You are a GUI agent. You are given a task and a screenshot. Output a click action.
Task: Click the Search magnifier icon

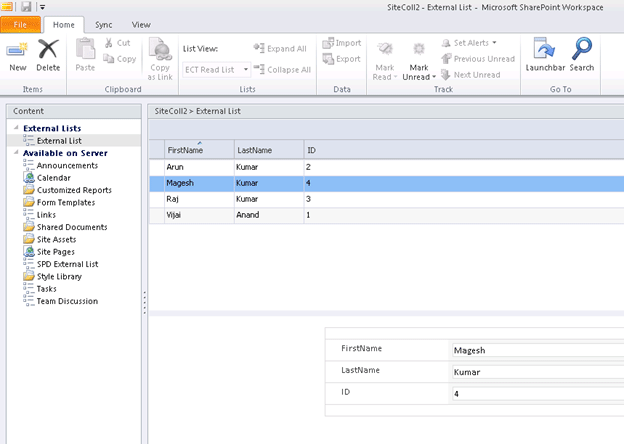[x=582, y=49]
